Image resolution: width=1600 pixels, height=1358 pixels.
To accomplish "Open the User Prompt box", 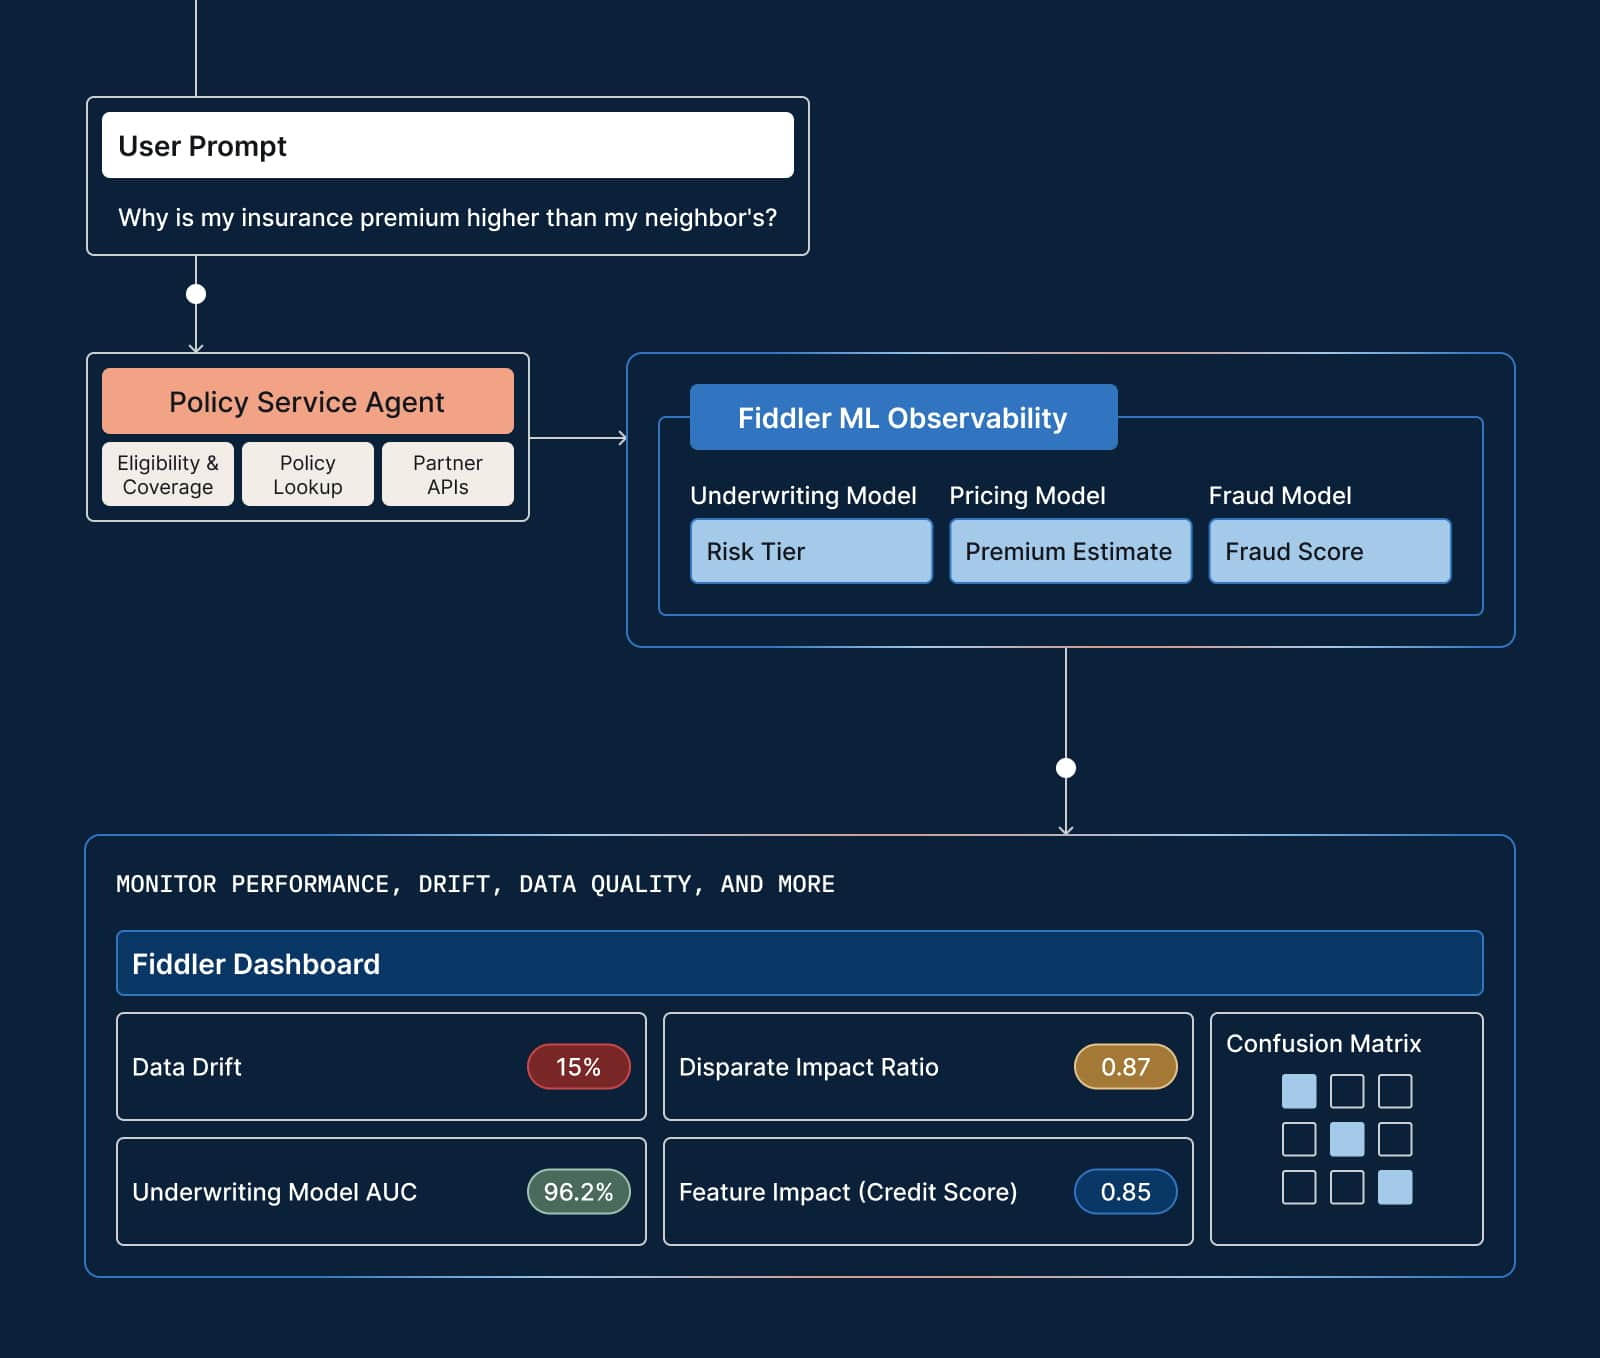I will [446, 145].
